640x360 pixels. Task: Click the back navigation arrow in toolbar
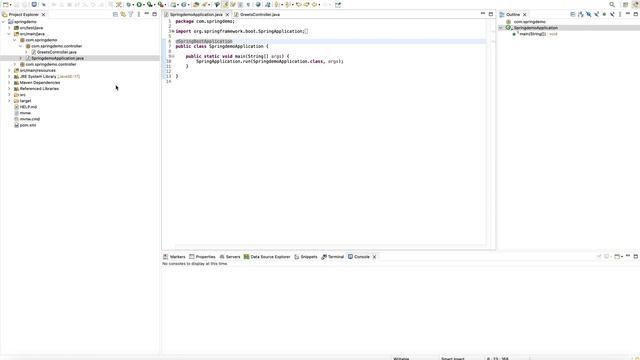pyautogui.click(x=314, y=4)
